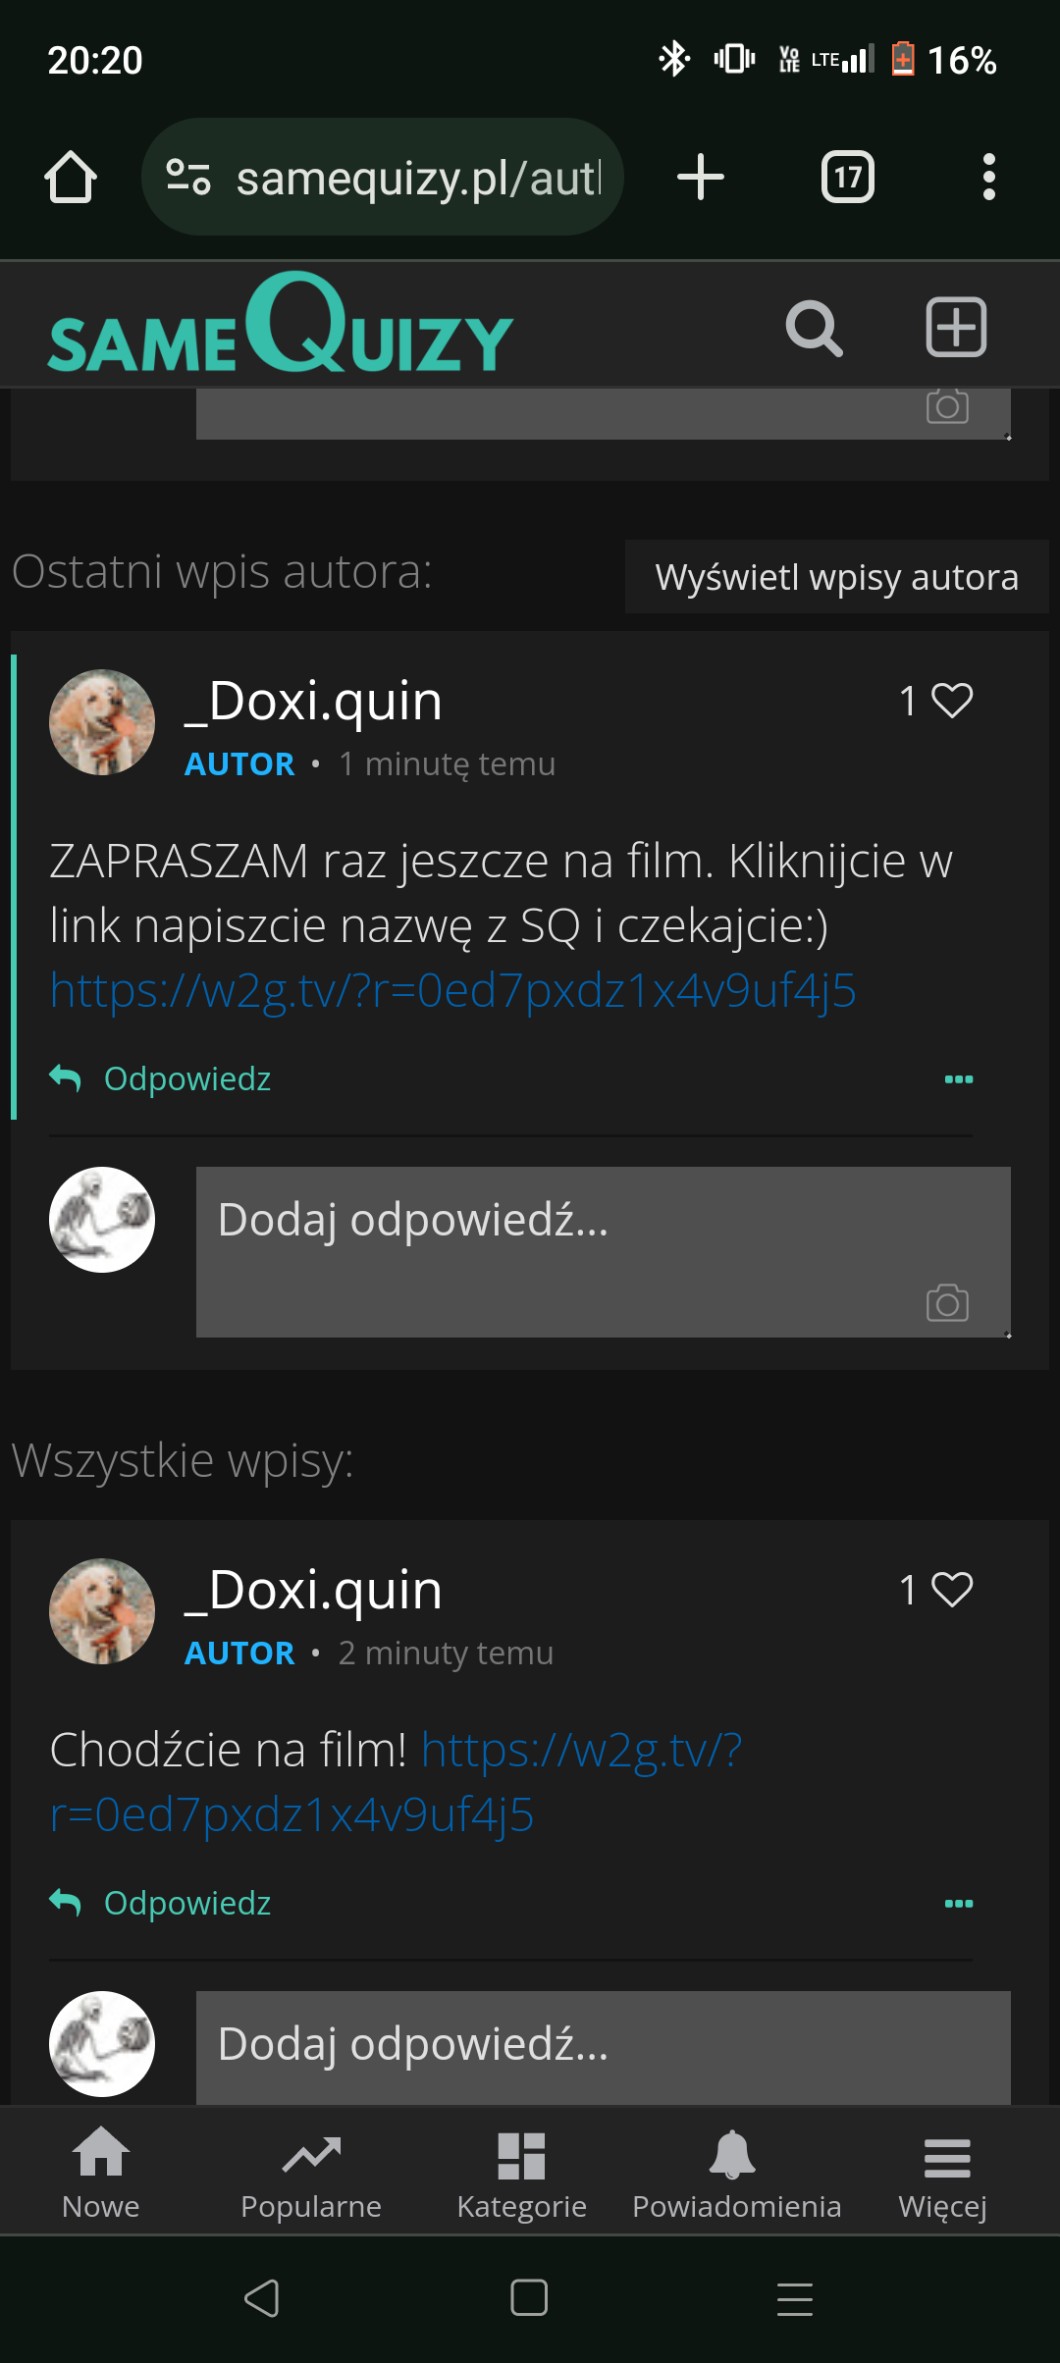
Task: Tap the add new quiz plus icon
Action: pos(956,327)
